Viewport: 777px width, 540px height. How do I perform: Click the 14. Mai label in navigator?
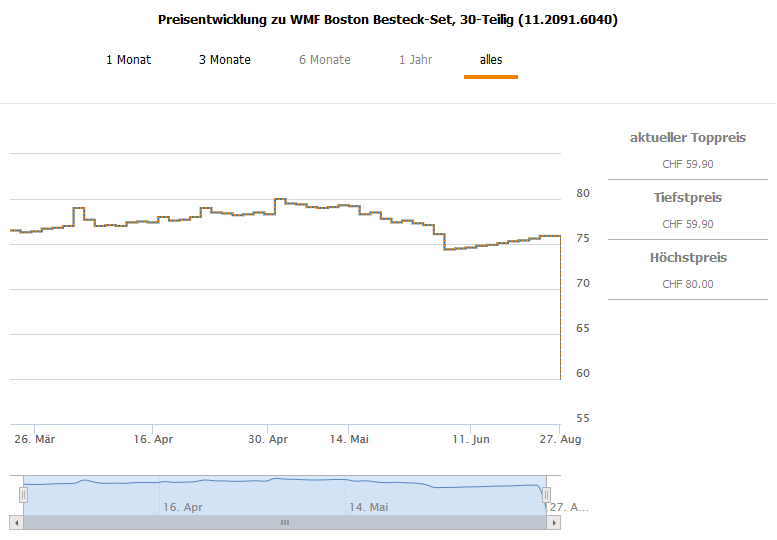pos(368,507)
